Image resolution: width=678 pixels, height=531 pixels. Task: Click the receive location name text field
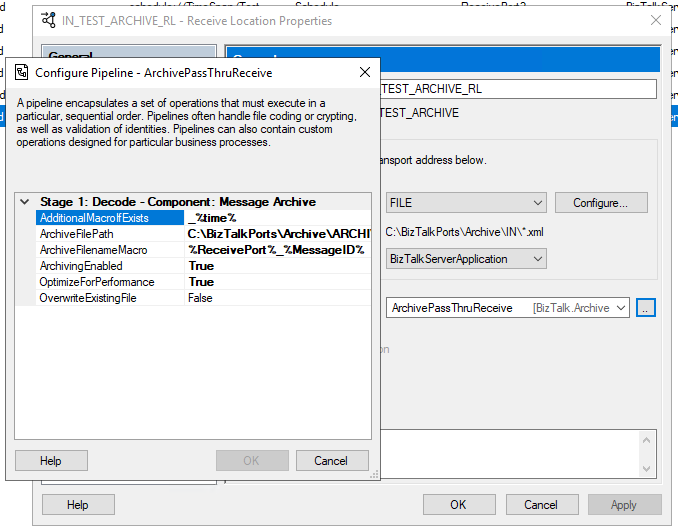point(518,89)
